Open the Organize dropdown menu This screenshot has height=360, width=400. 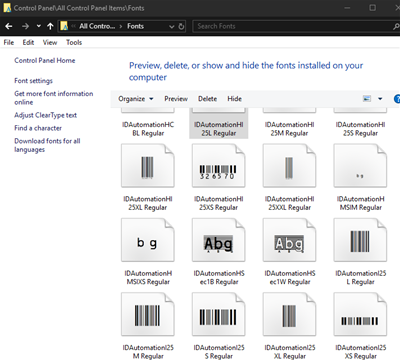136,99
